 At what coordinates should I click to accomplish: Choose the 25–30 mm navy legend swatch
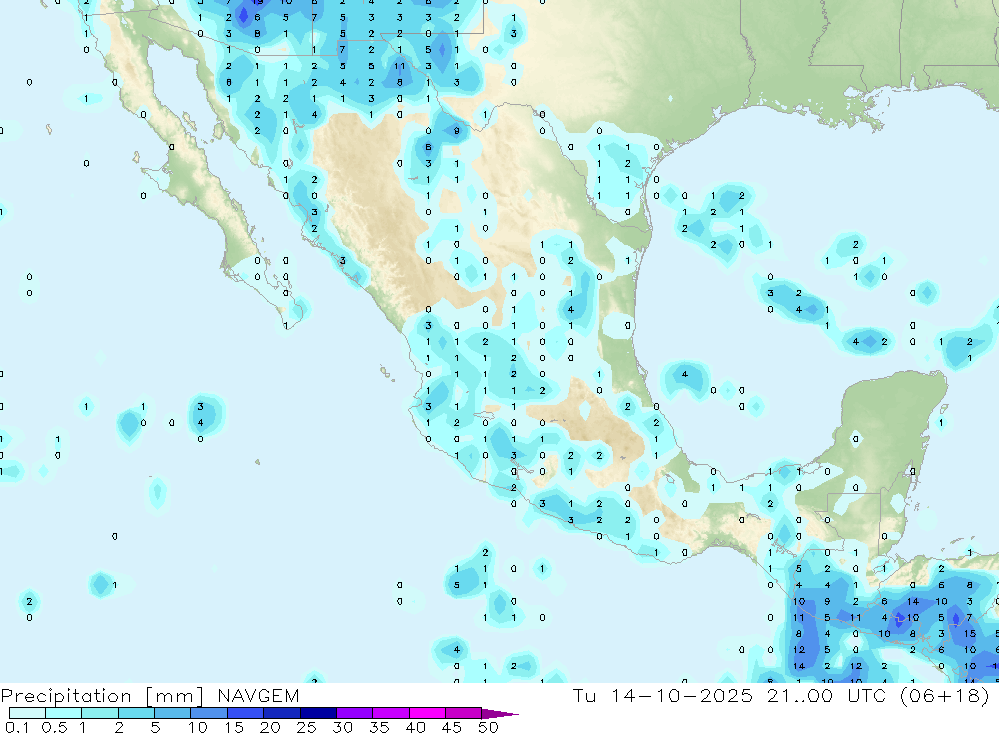click(318, 713)
